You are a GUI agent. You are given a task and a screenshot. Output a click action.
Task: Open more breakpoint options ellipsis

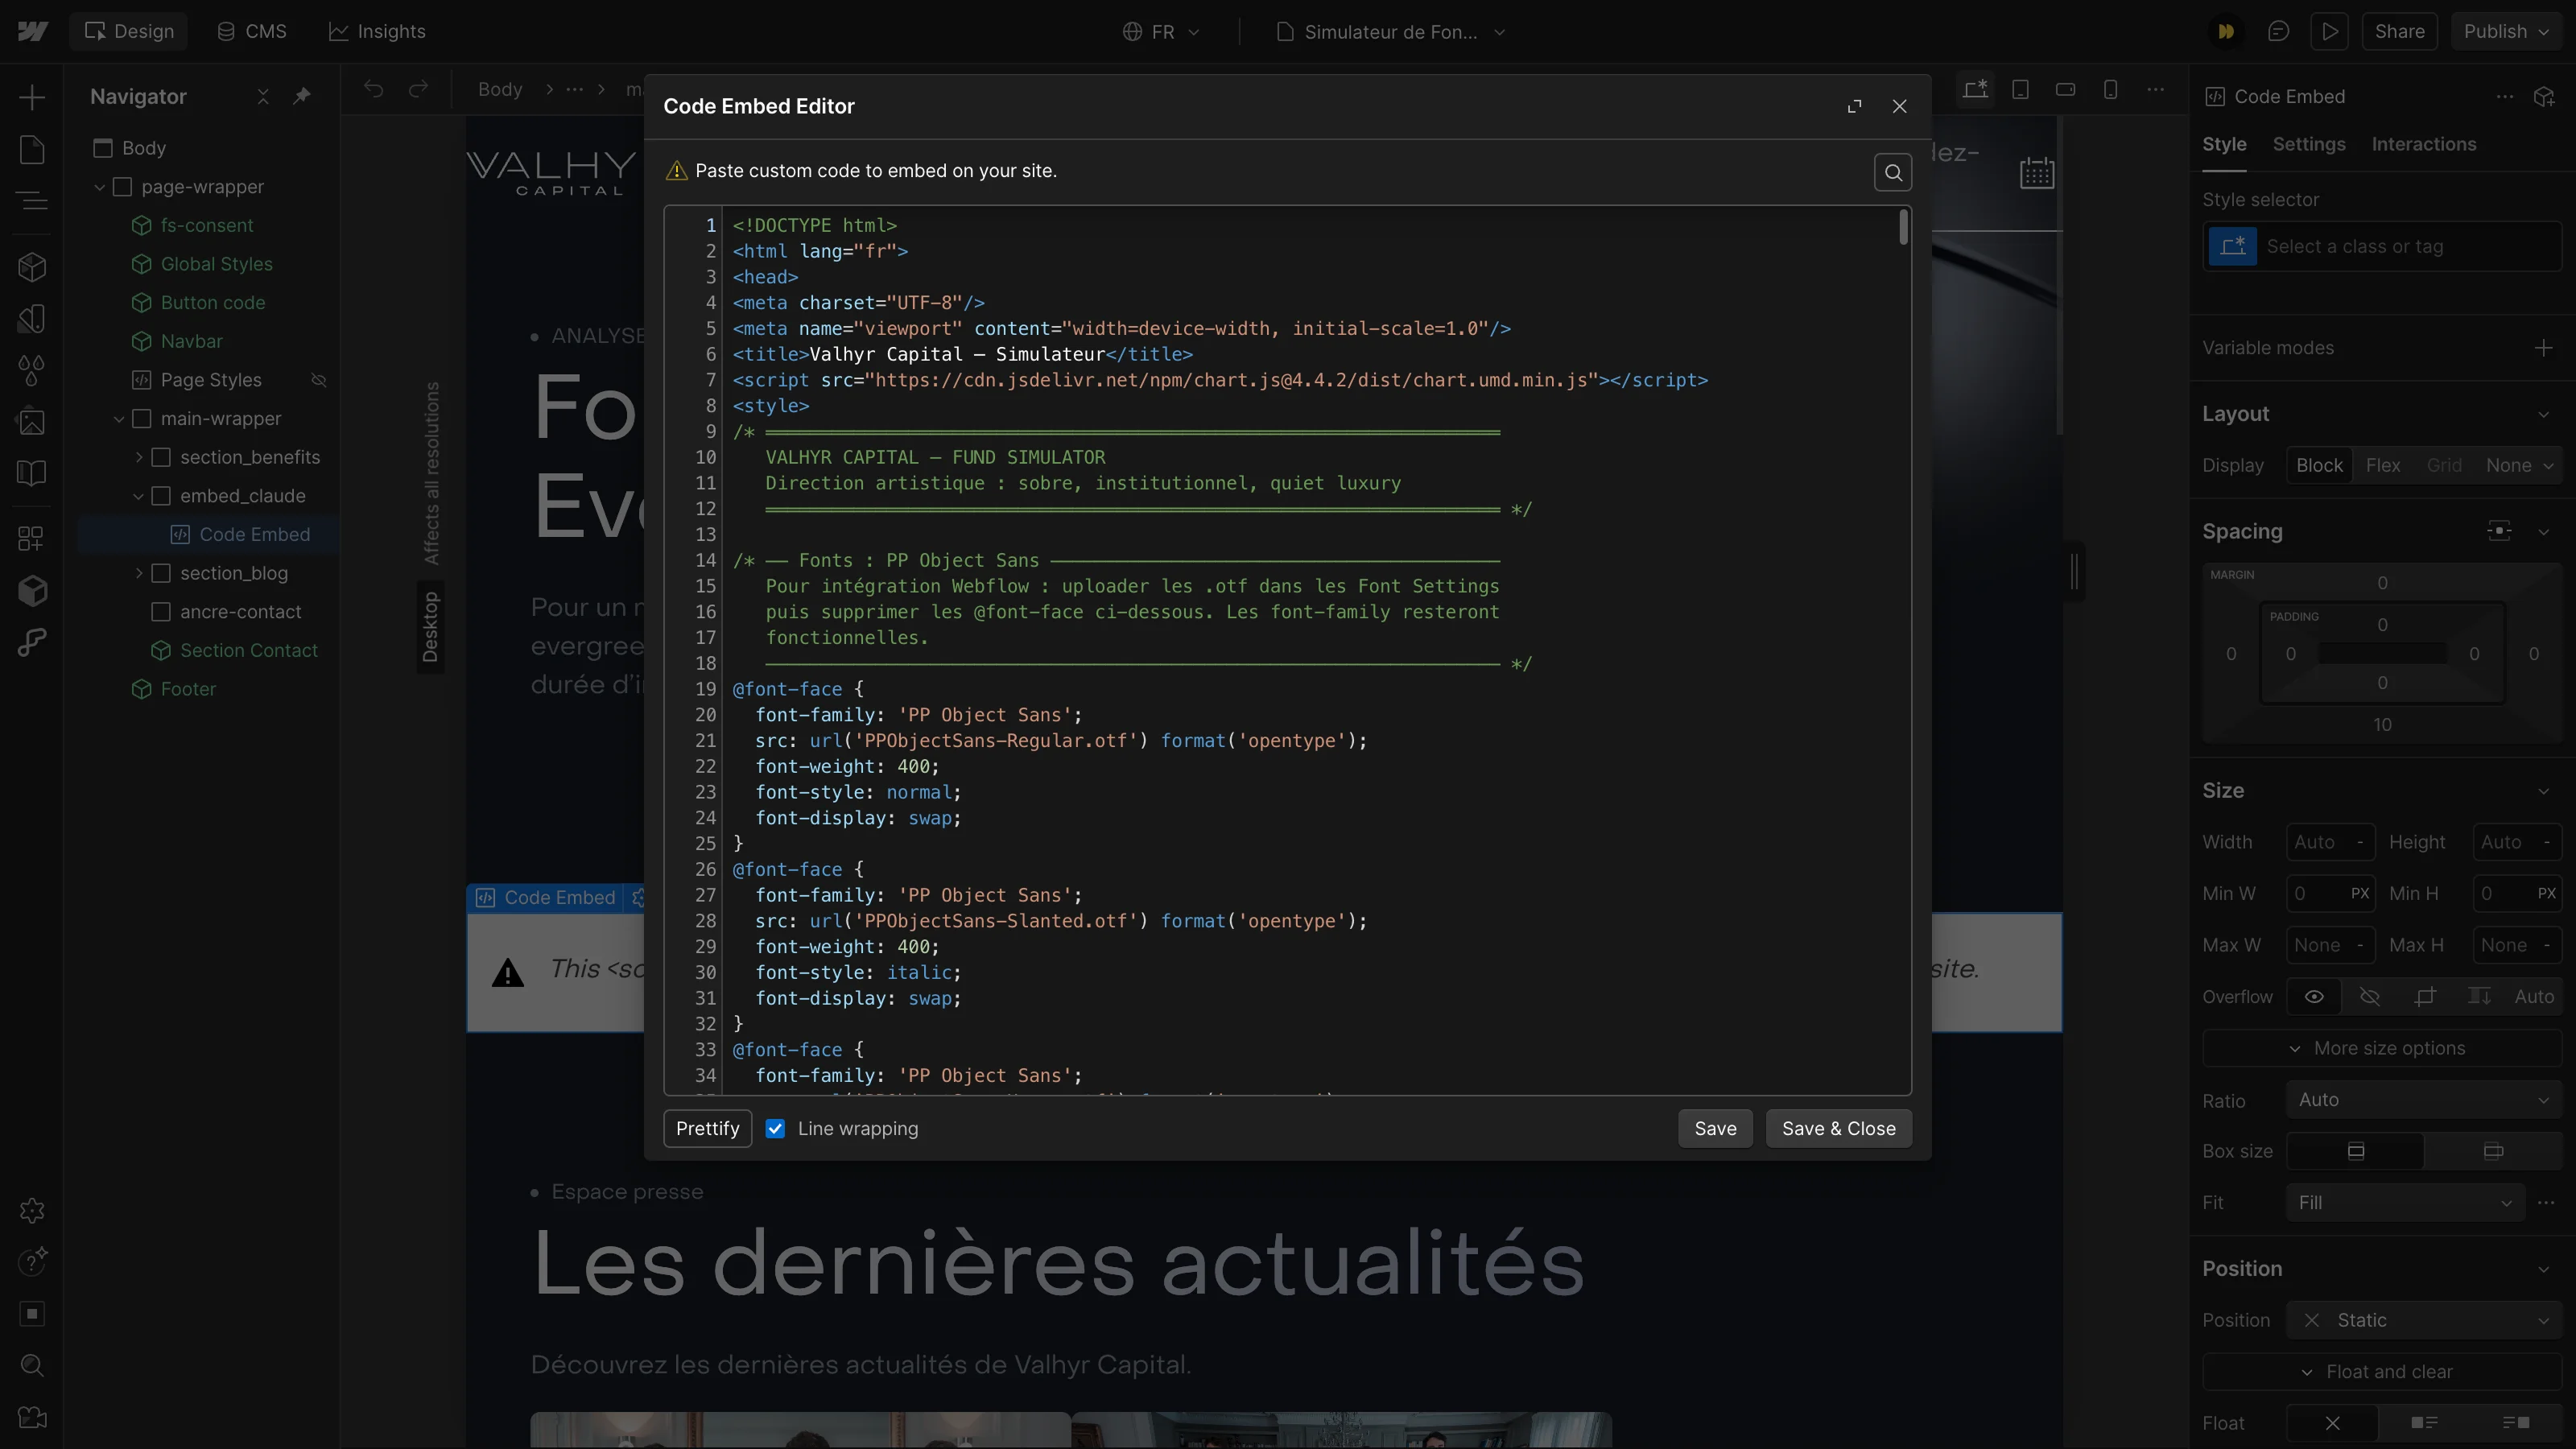2155,89
